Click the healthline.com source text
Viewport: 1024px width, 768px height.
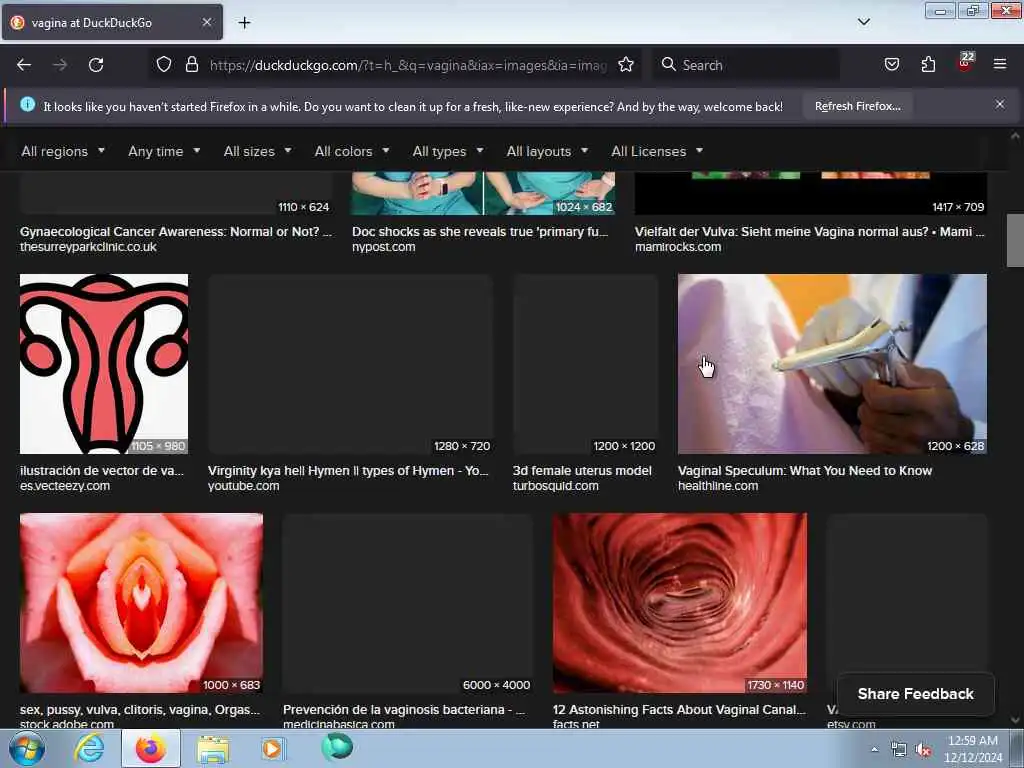(718, 486)
